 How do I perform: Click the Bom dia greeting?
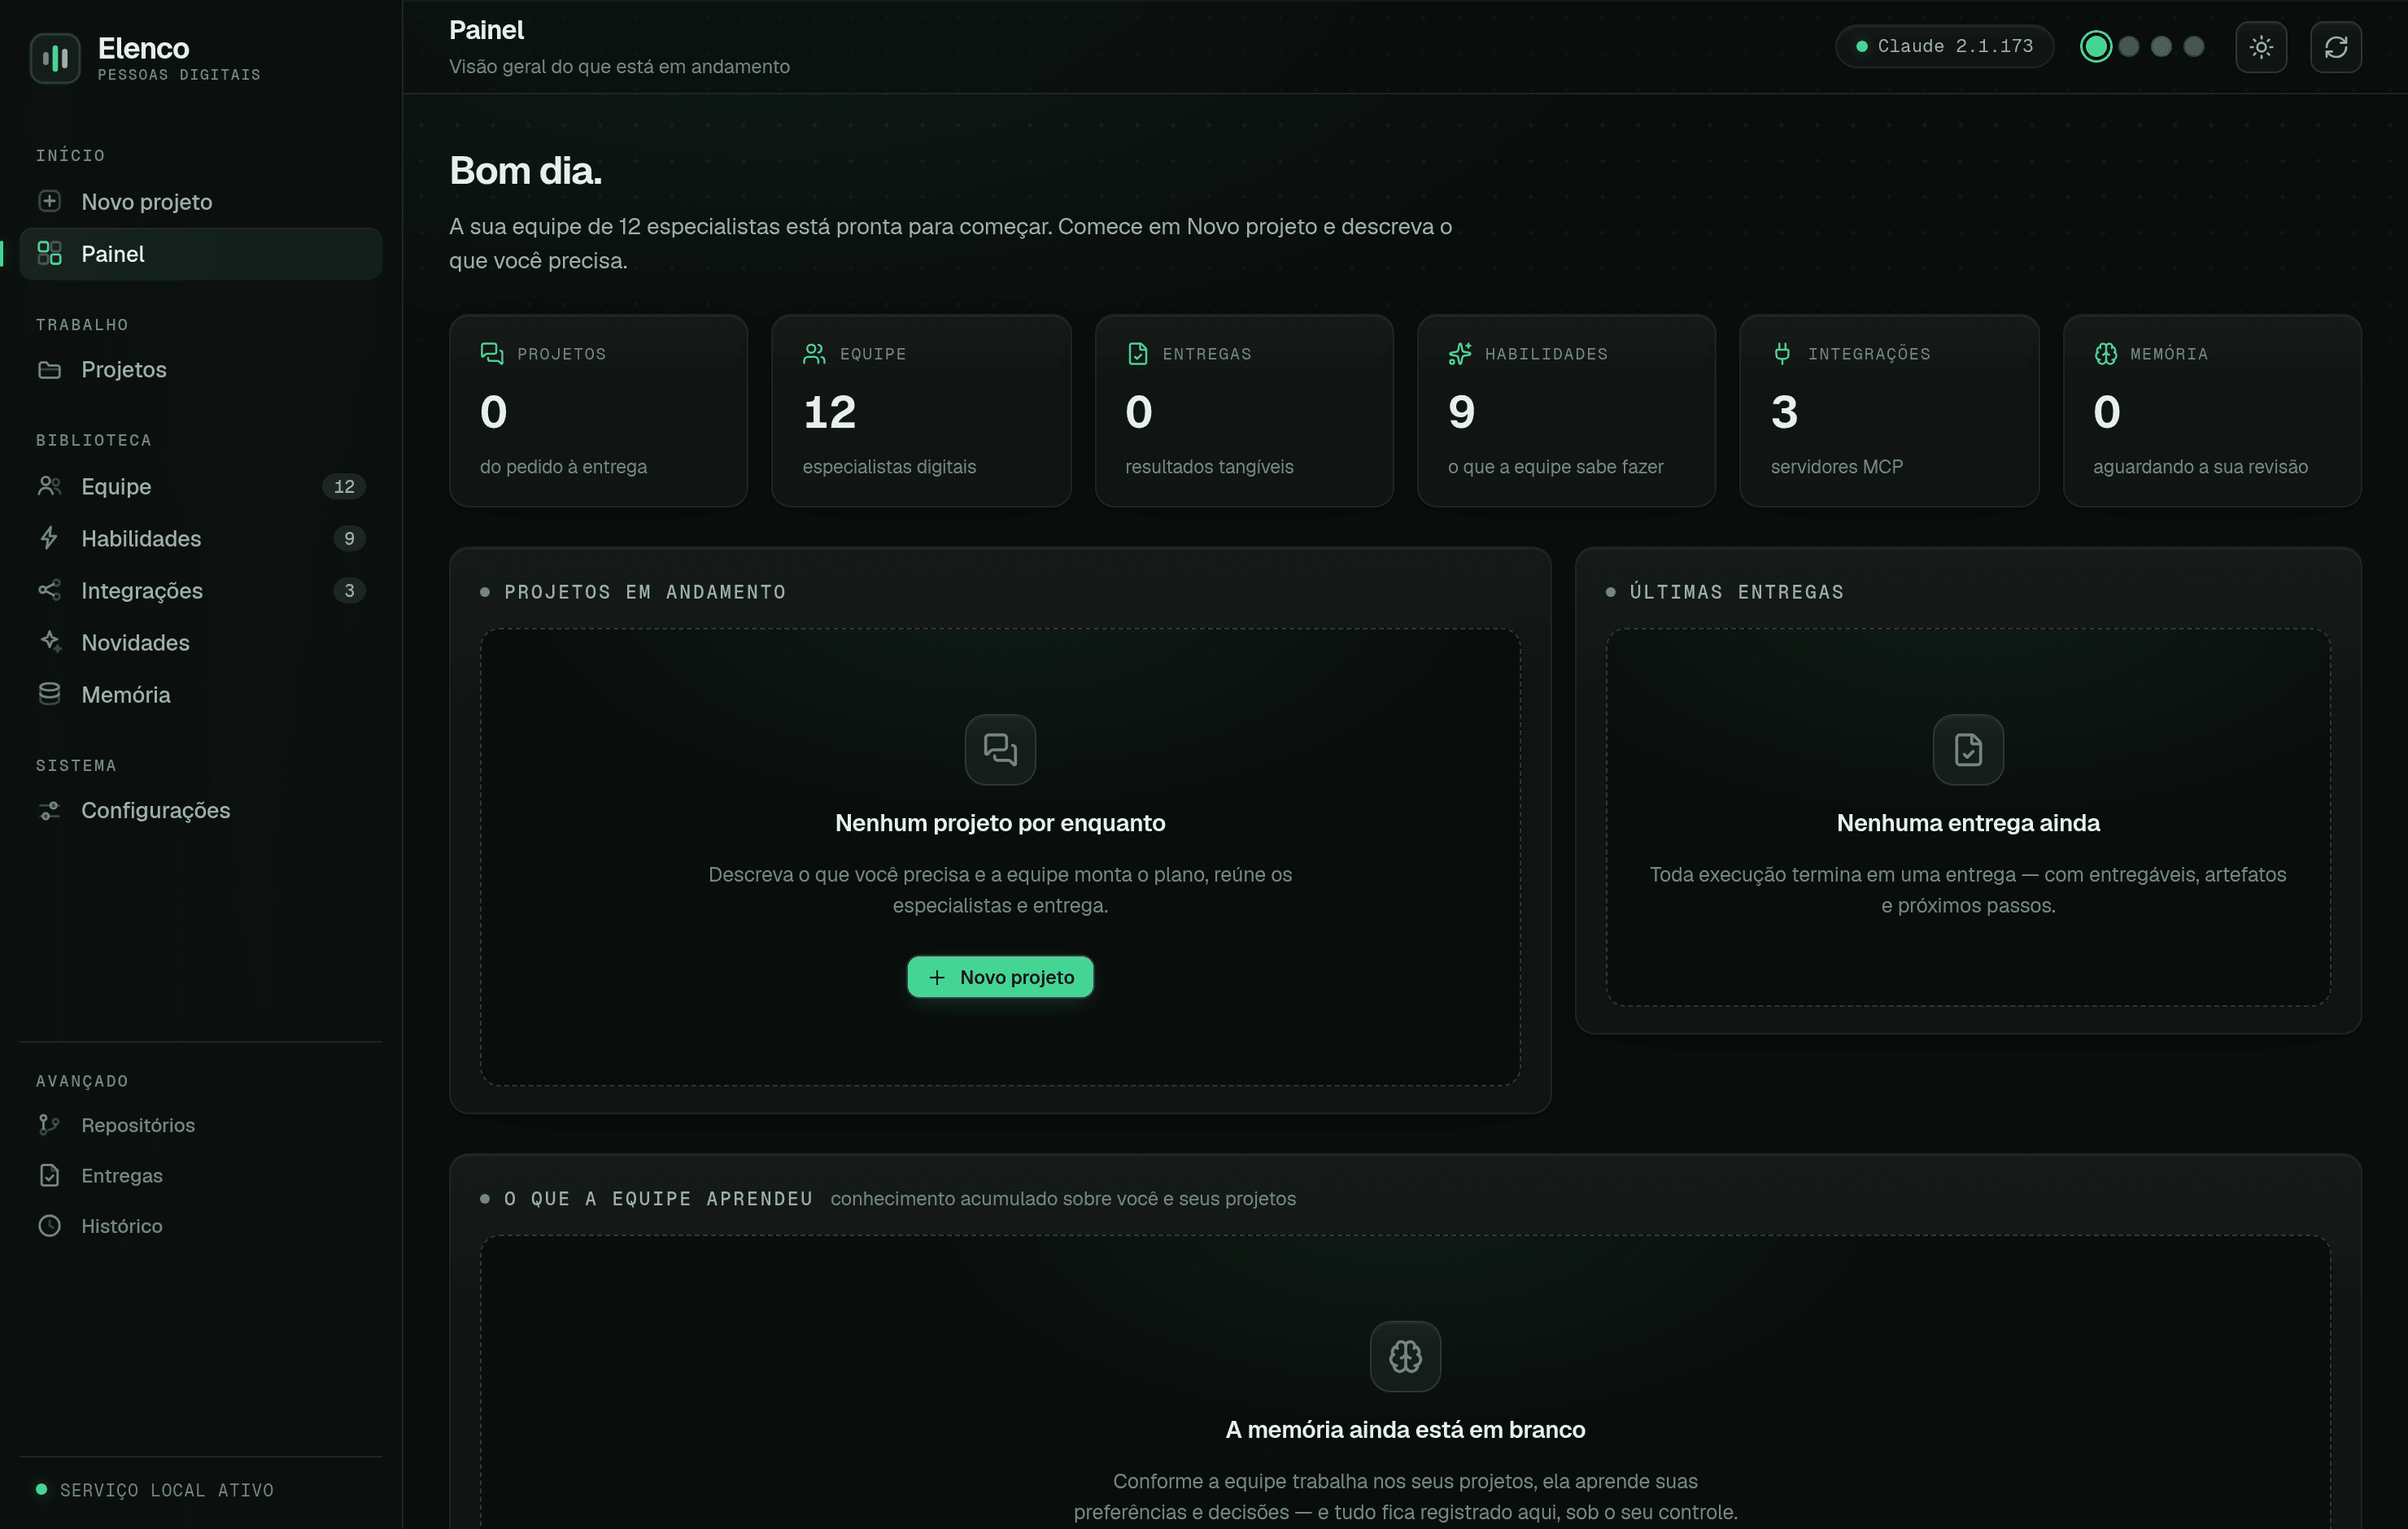(525, 171)
